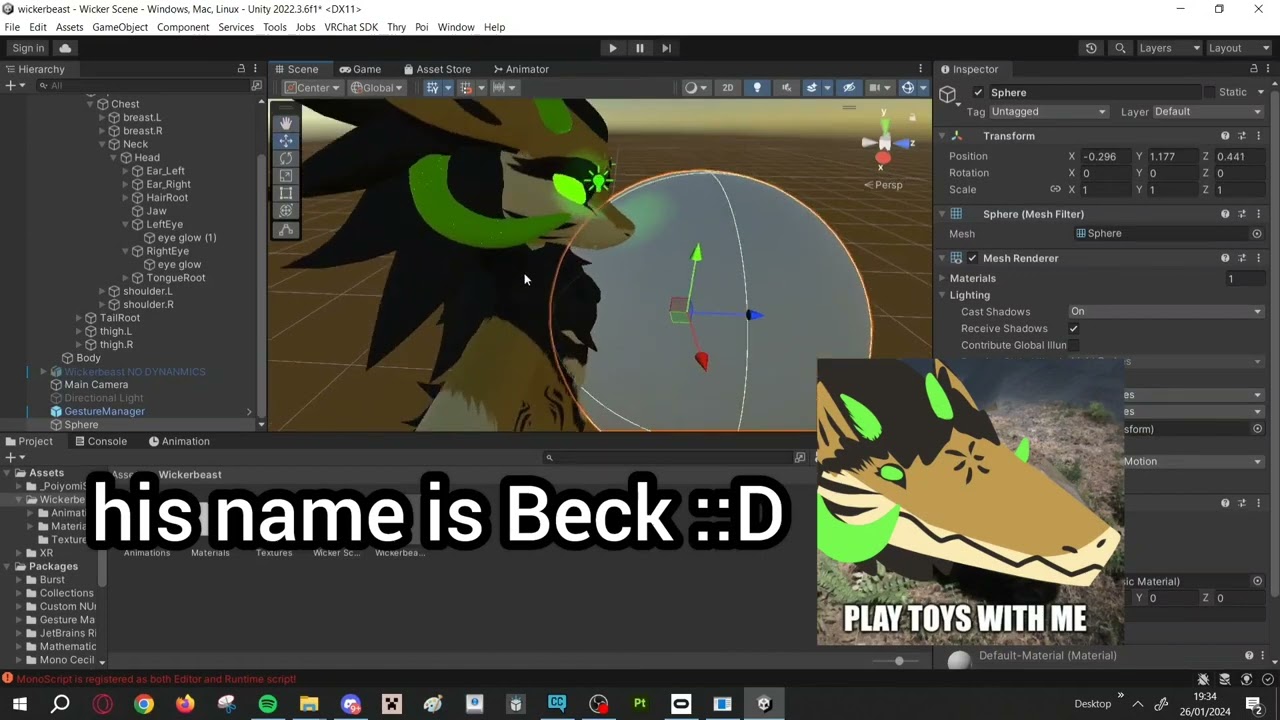Select the Hand view tool
Image resolution: width=1280 pixels, height=720 pixels.
click(x=286, y=122)
